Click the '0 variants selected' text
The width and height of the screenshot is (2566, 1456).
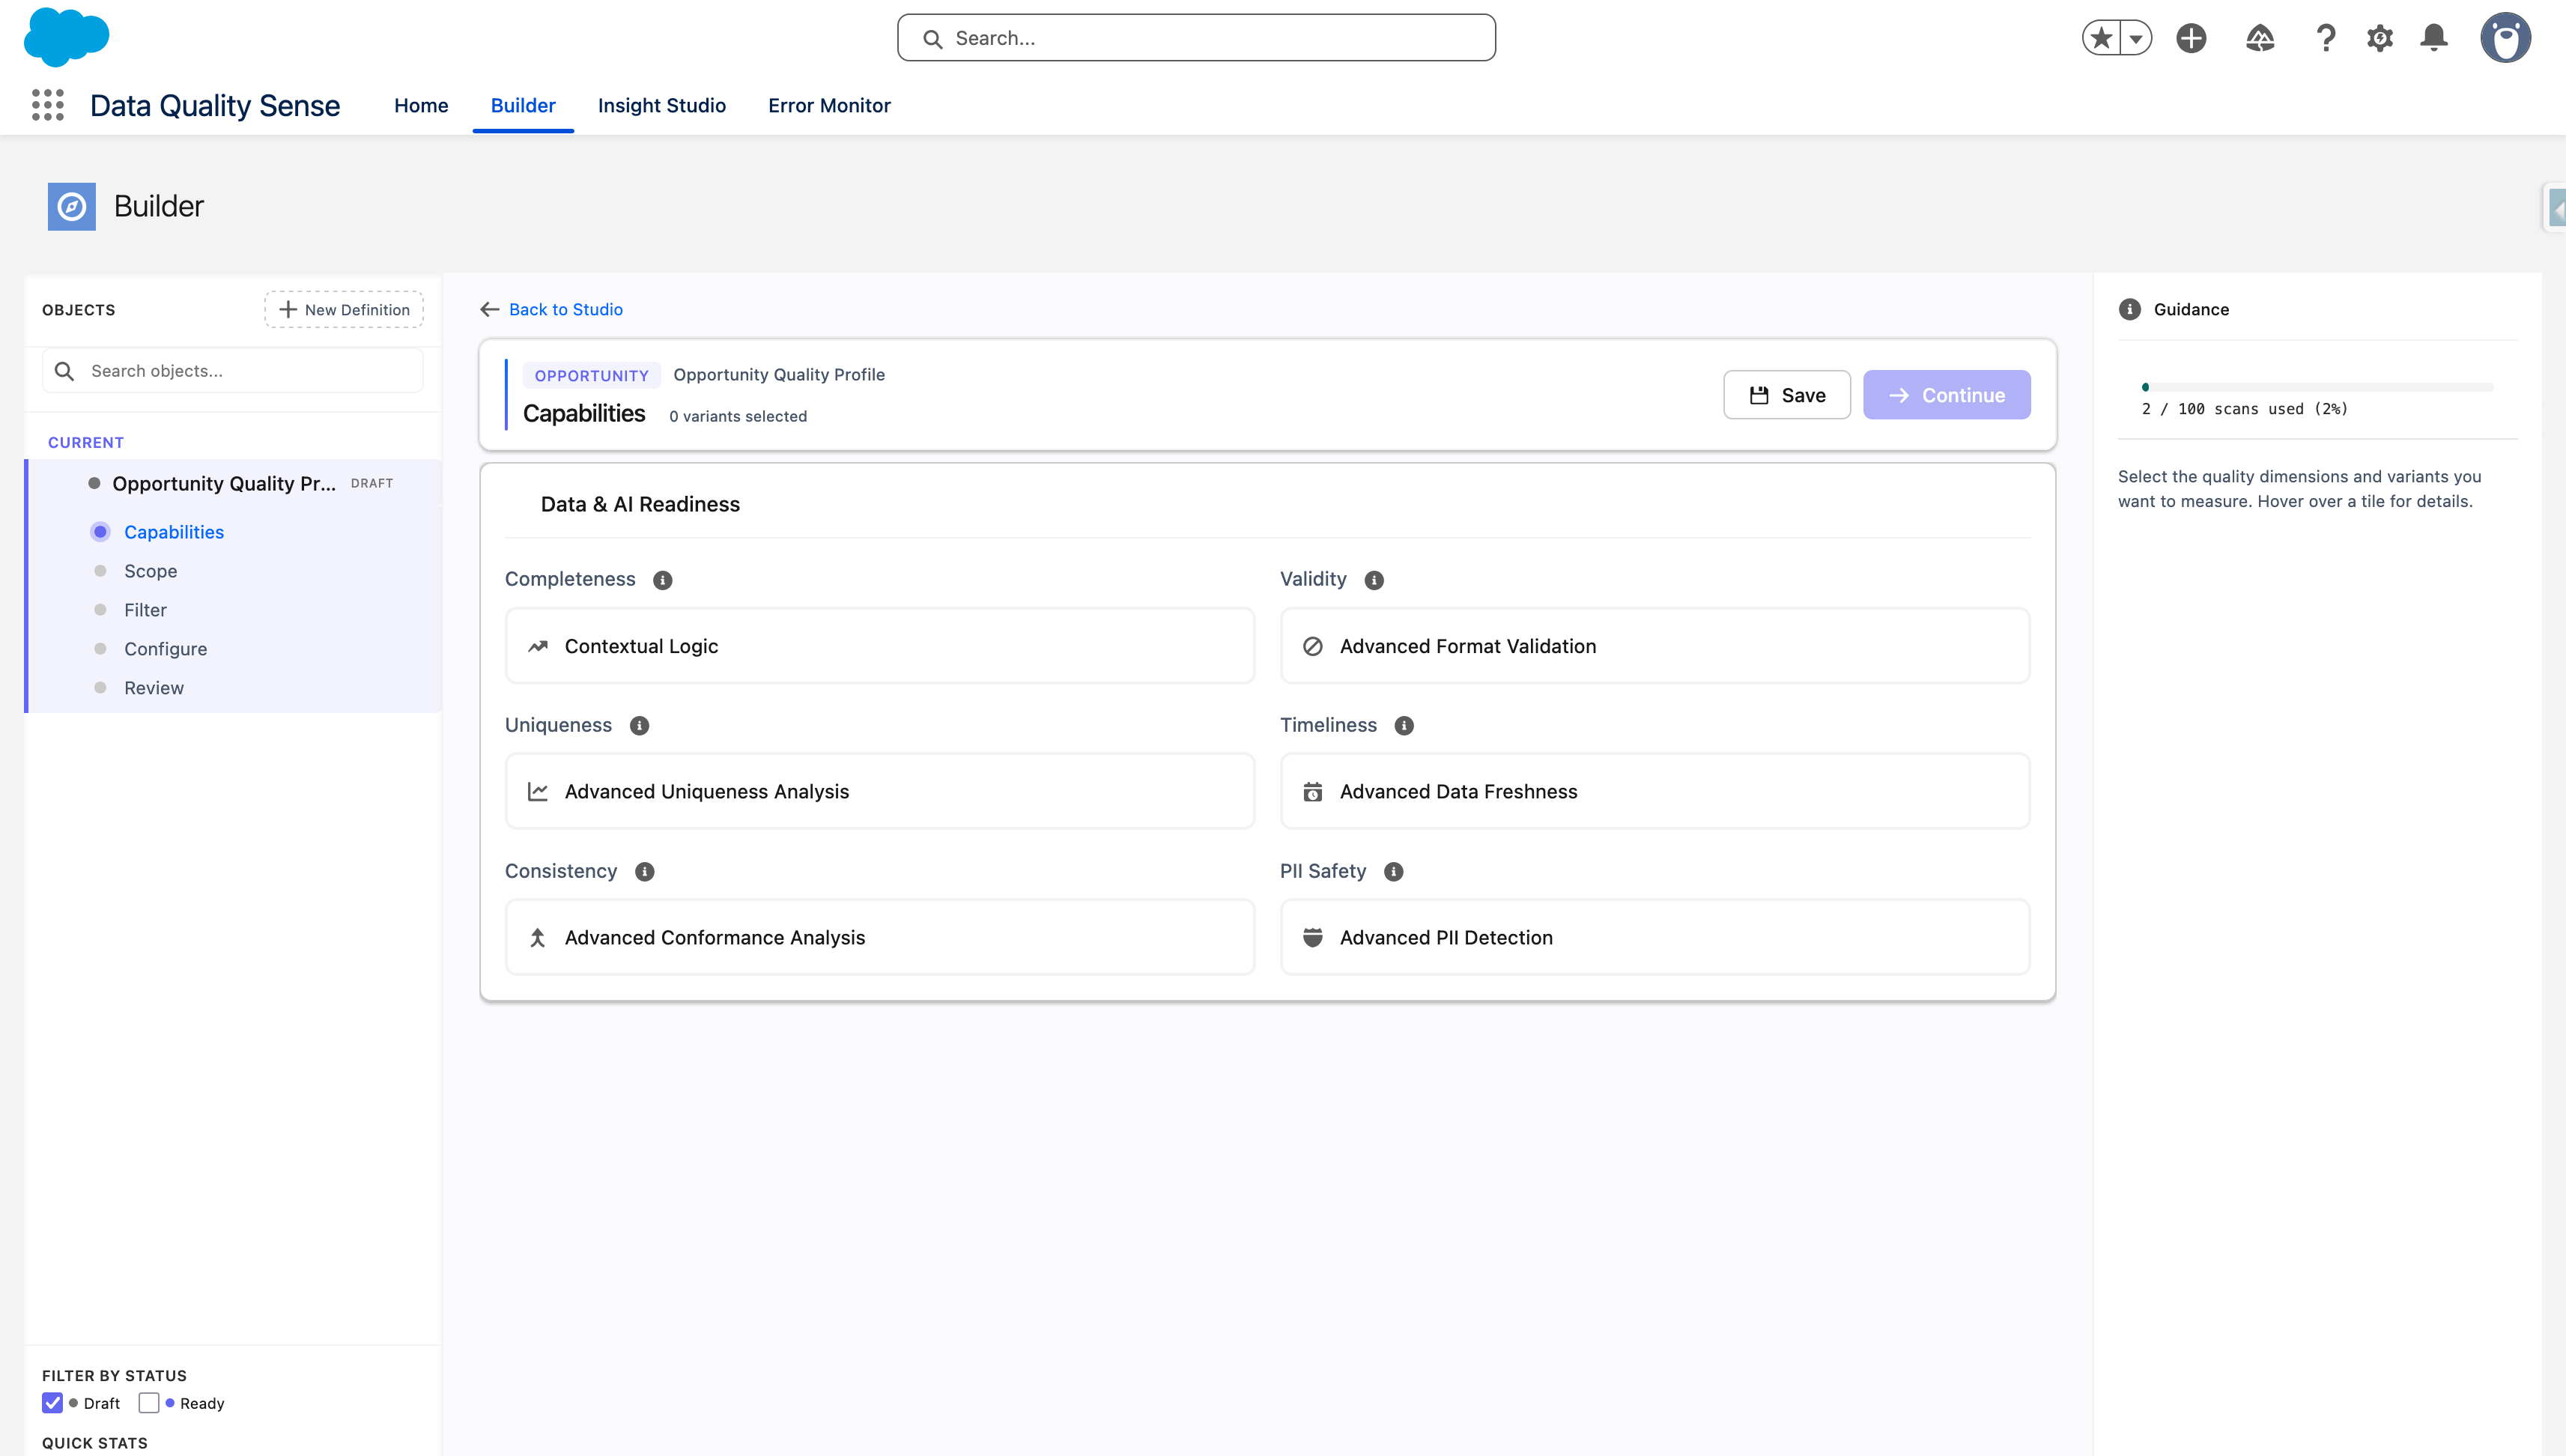tap(738, 416)
